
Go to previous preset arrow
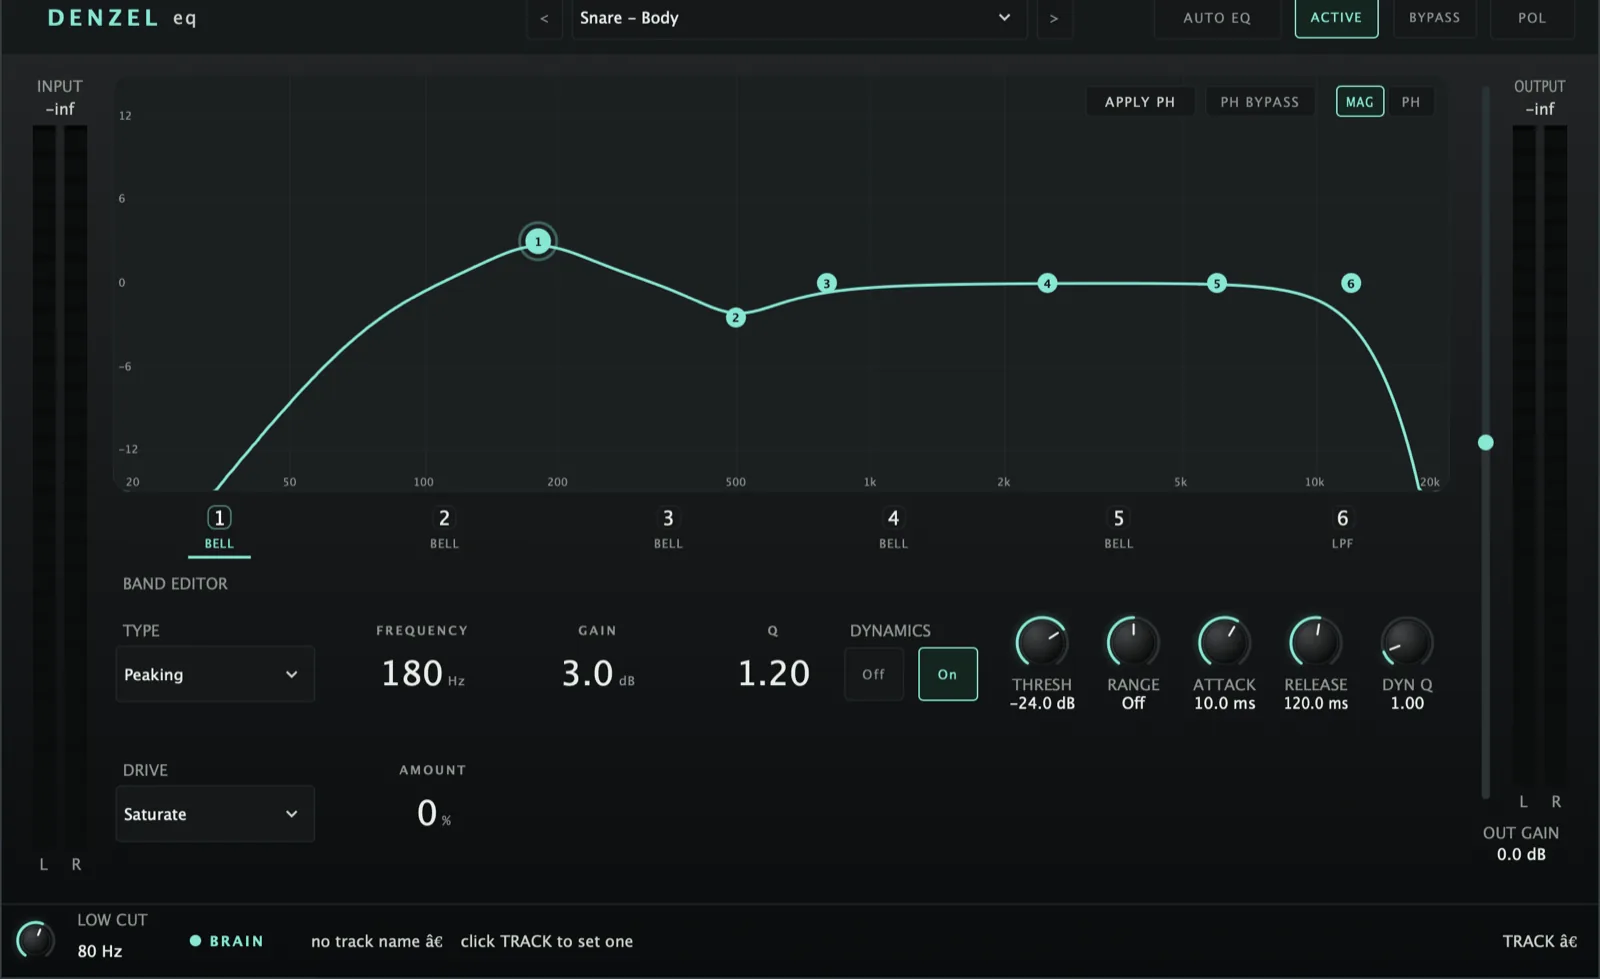(x=544, y=18)
